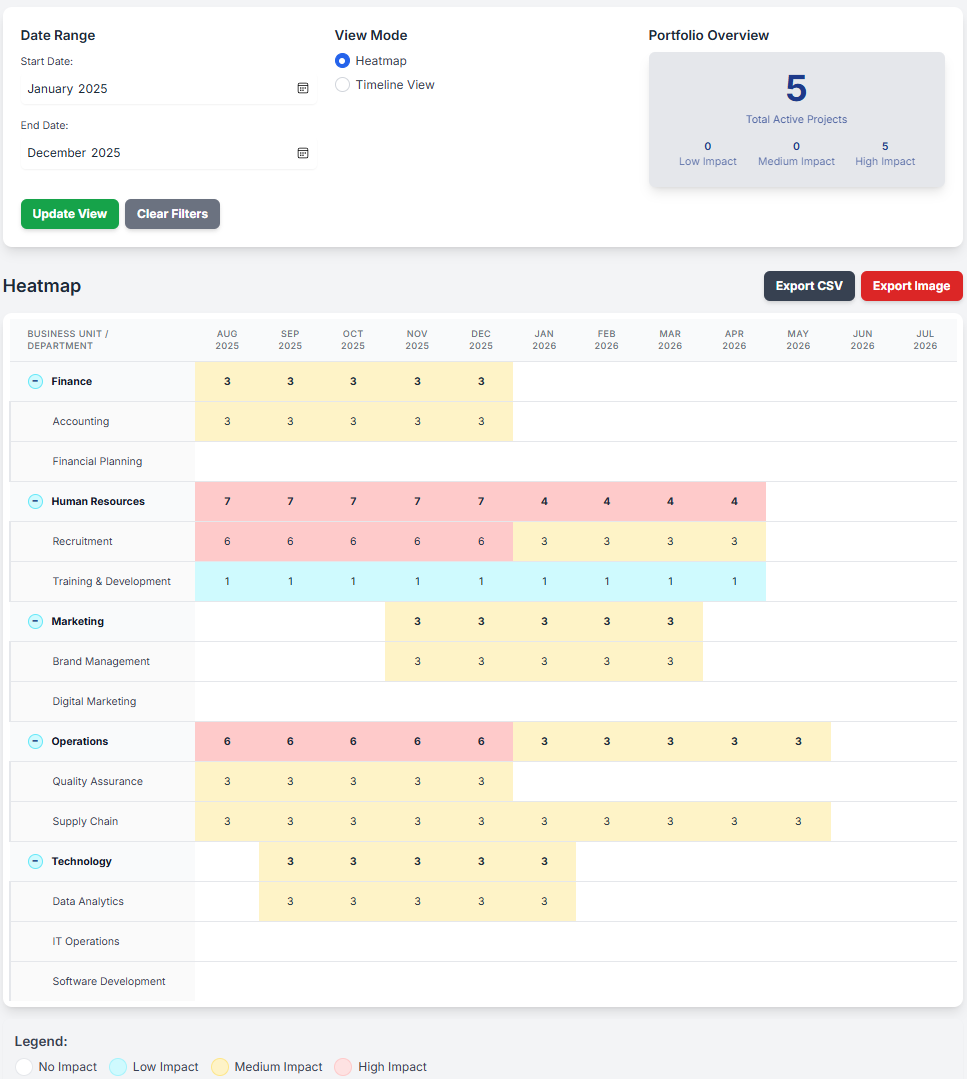Click the JAN 2026 column header
This screenshot has width=967, height=1079.
(x=544, y=340)
